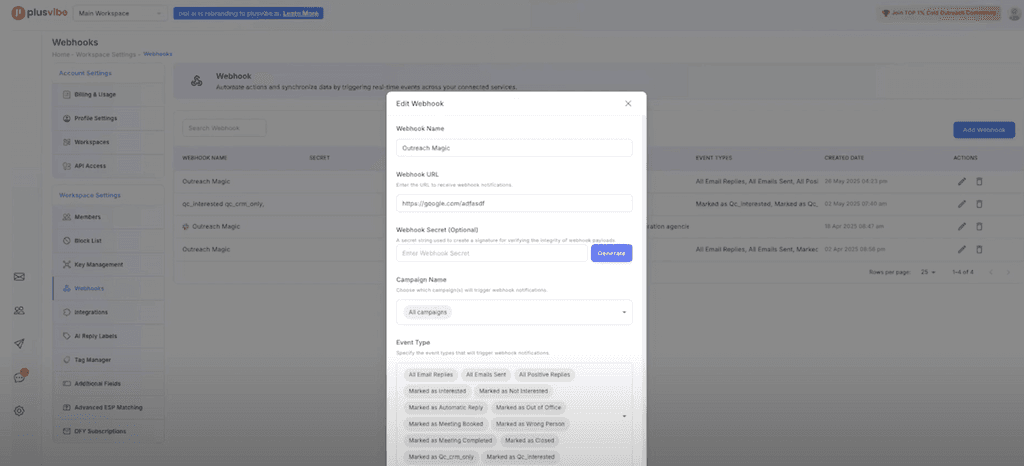Image resolution: width=1024 pixels, height=466 pixels.
Task: Click the All Positive Replies chip
Action: click(x=545, y=375)
